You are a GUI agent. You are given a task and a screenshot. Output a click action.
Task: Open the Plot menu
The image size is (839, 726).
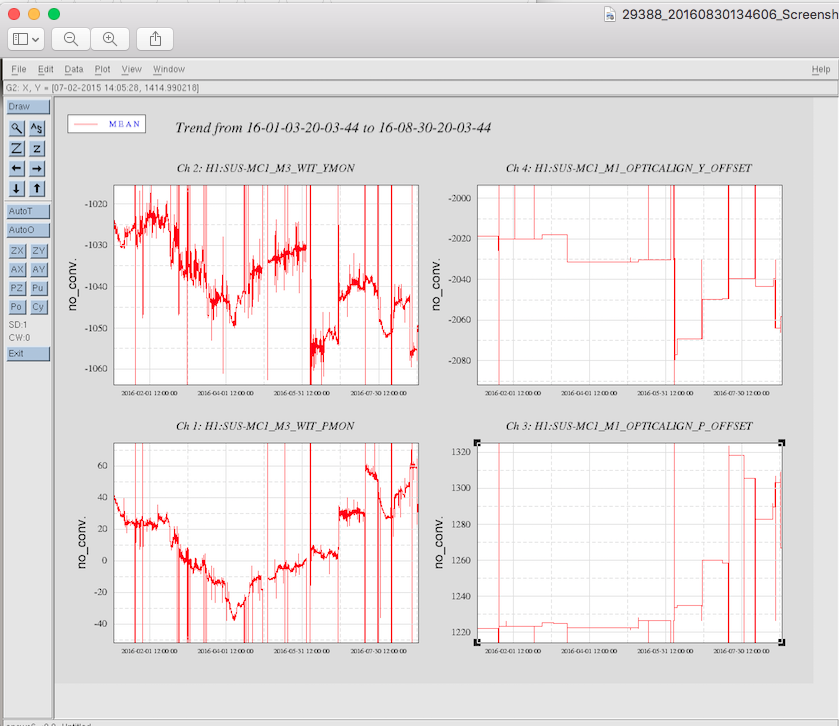pos(102,69)
